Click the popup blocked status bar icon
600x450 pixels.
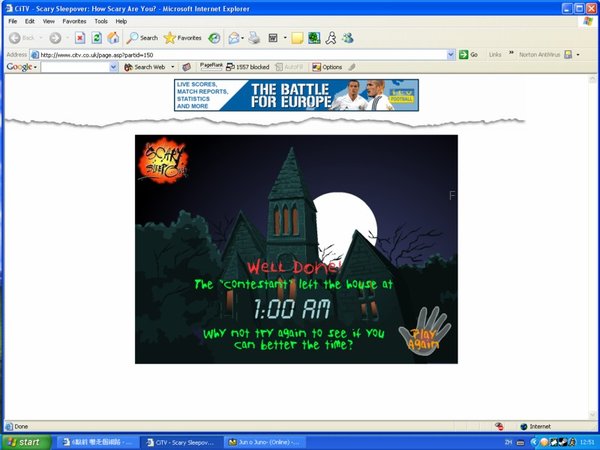[x=499, y=426]
